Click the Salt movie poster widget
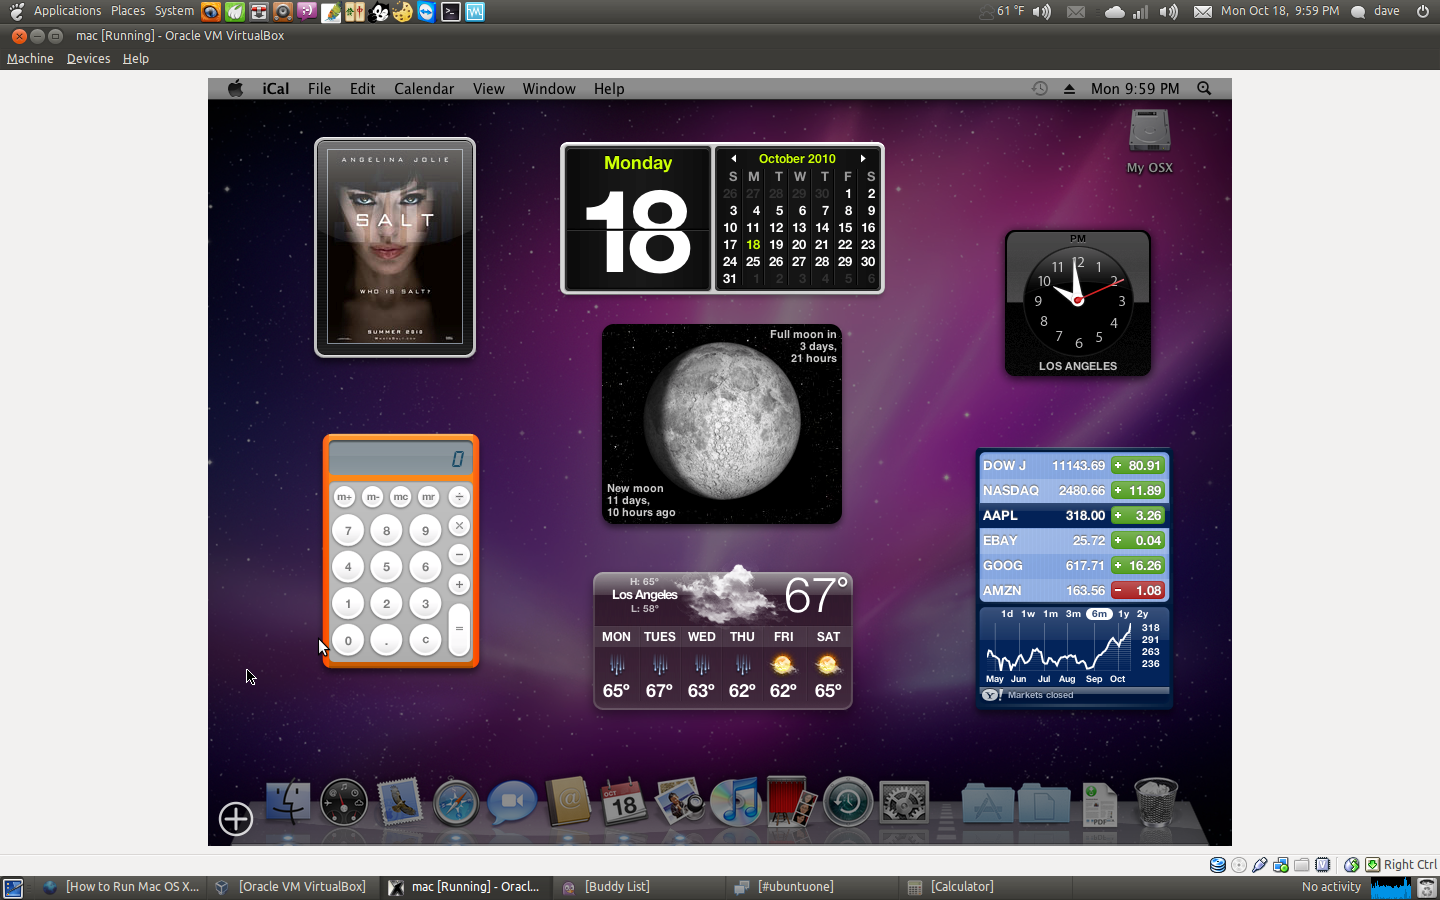The height and width of the screenshot is (900, 1440). (395, 247)
